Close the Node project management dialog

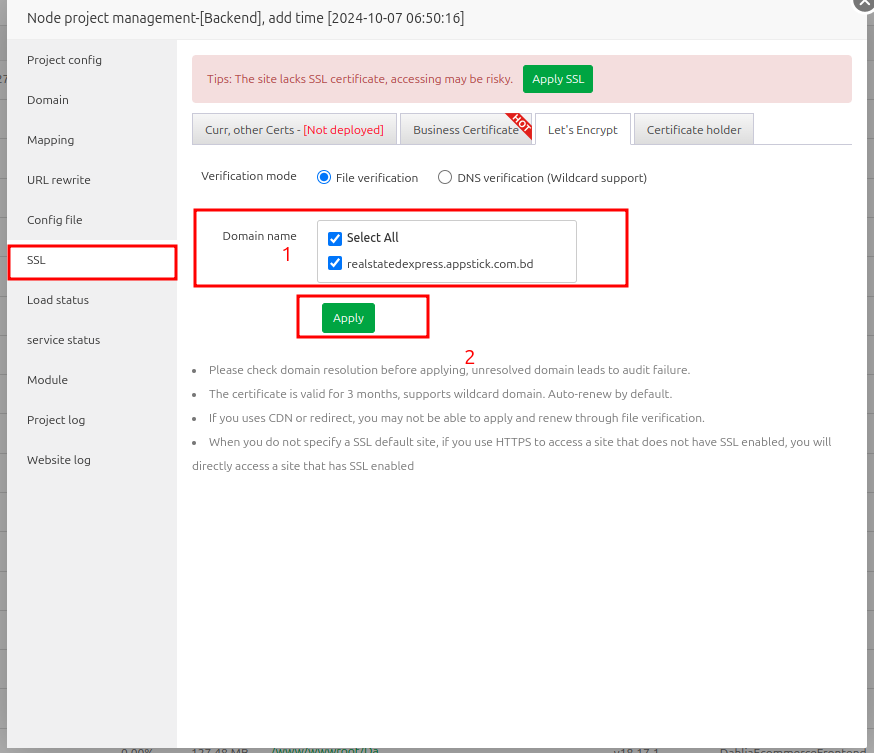pyautogui.click(x=863, y=3)
